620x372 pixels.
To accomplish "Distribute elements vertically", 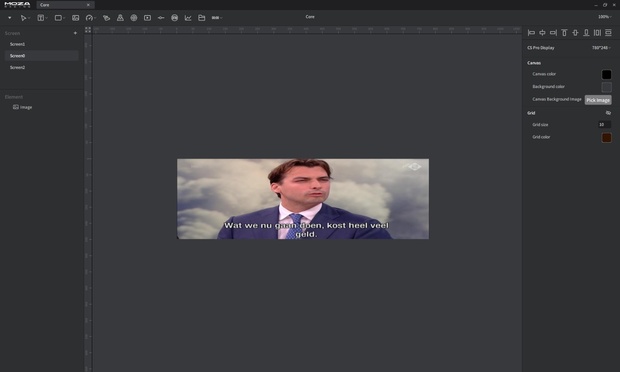I will 609,33.
